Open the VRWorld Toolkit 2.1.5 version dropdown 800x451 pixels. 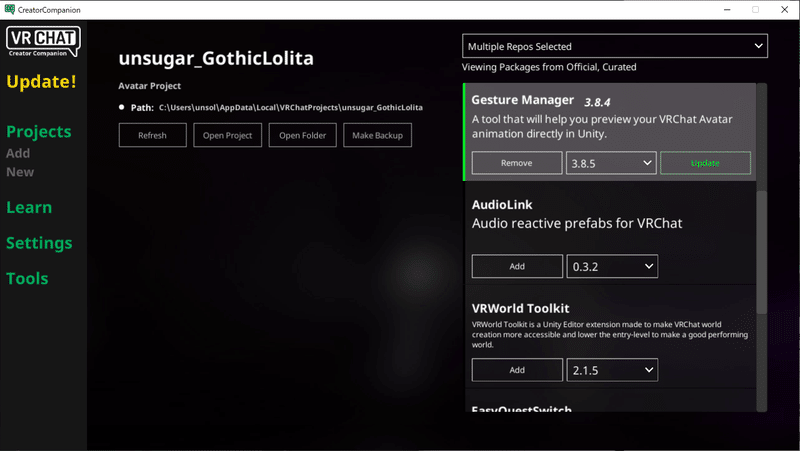[x=612, y=370]
